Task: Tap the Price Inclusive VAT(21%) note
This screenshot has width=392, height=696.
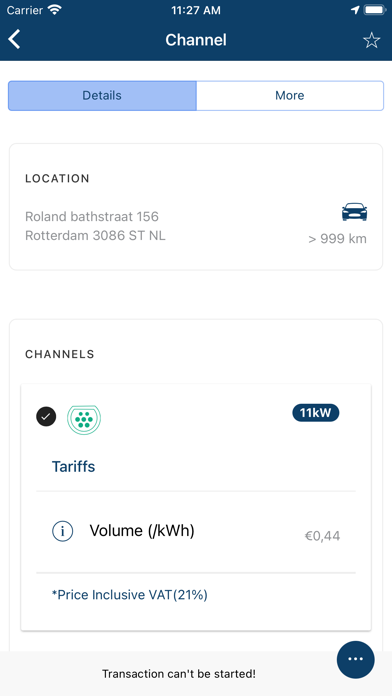Action: coord(130,595)
